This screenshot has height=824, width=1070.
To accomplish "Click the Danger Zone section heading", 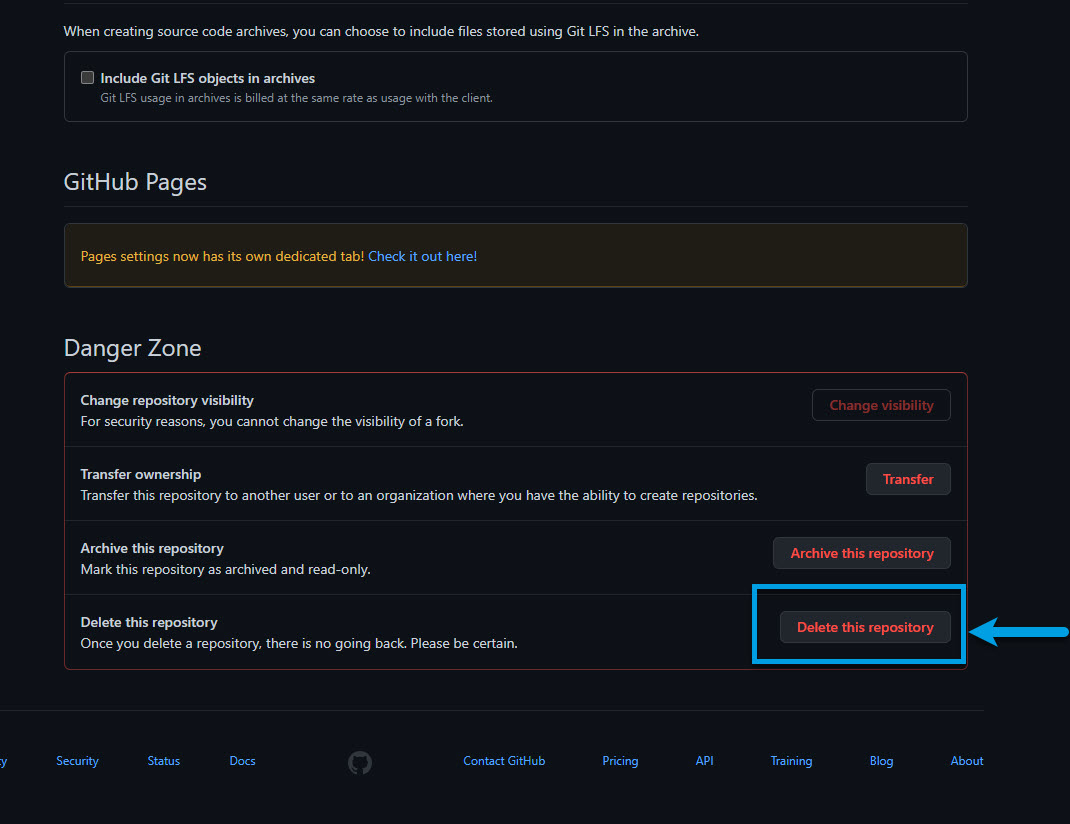I will (133, 348).
